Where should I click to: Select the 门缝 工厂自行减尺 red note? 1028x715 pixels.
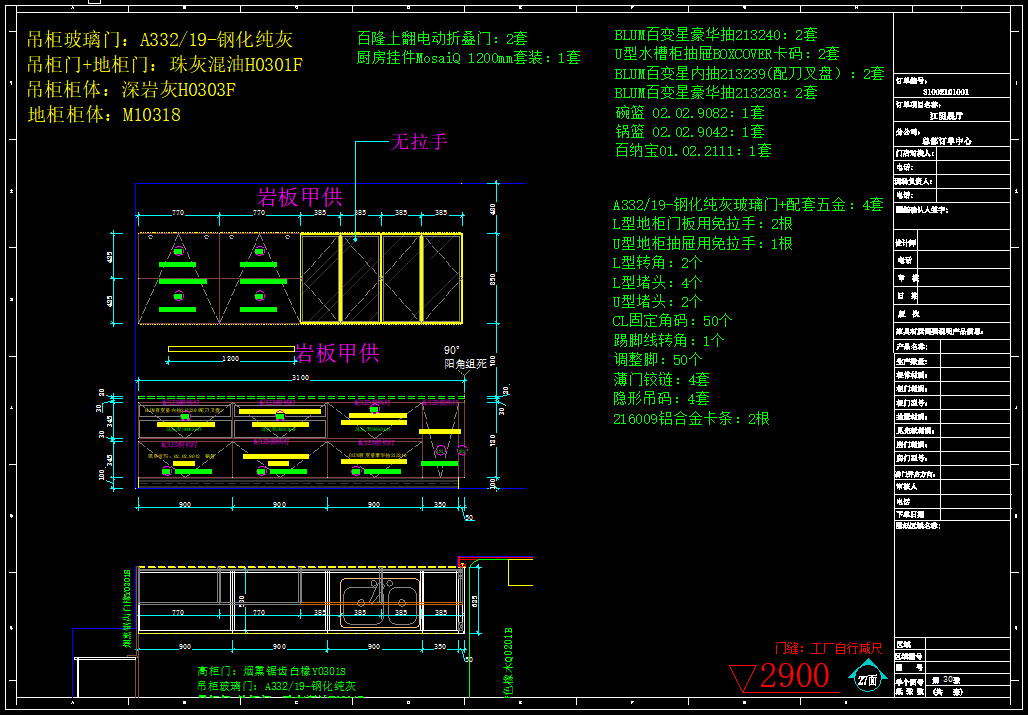[828, 648]
